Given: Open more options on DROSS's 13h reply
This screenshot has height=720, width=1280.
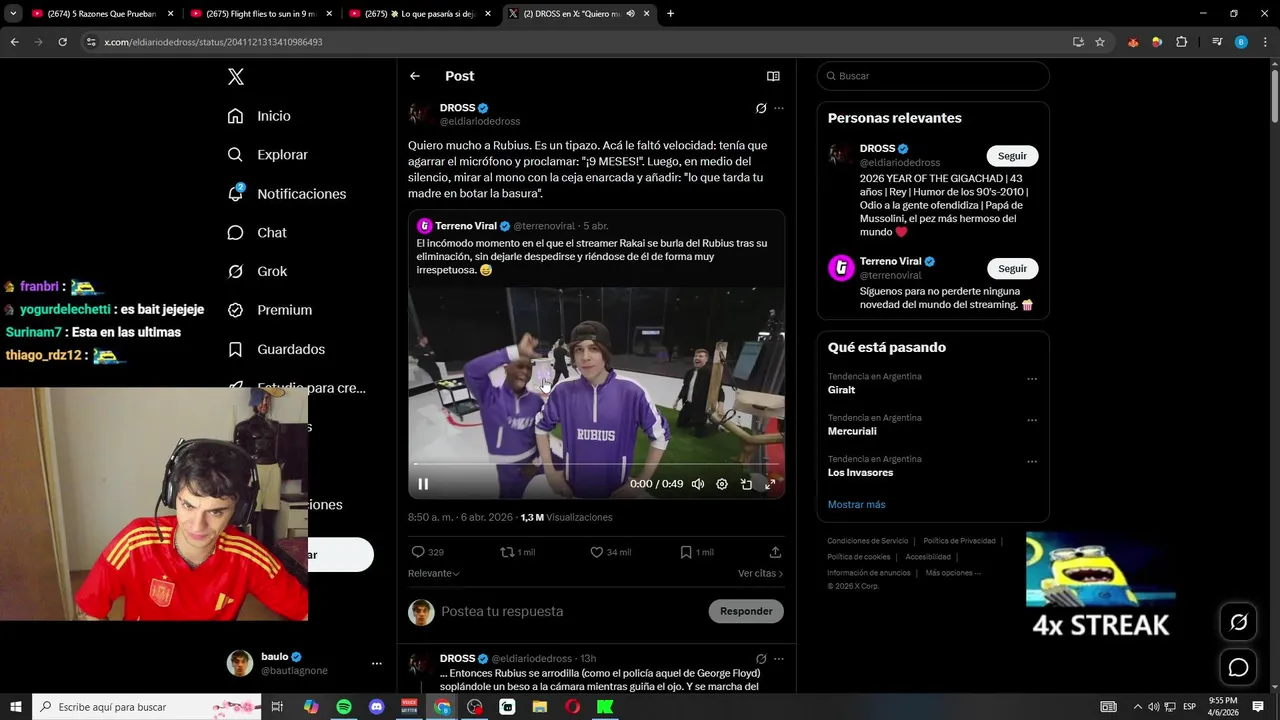Looking at the screenshot, I should tap(779, 659).
